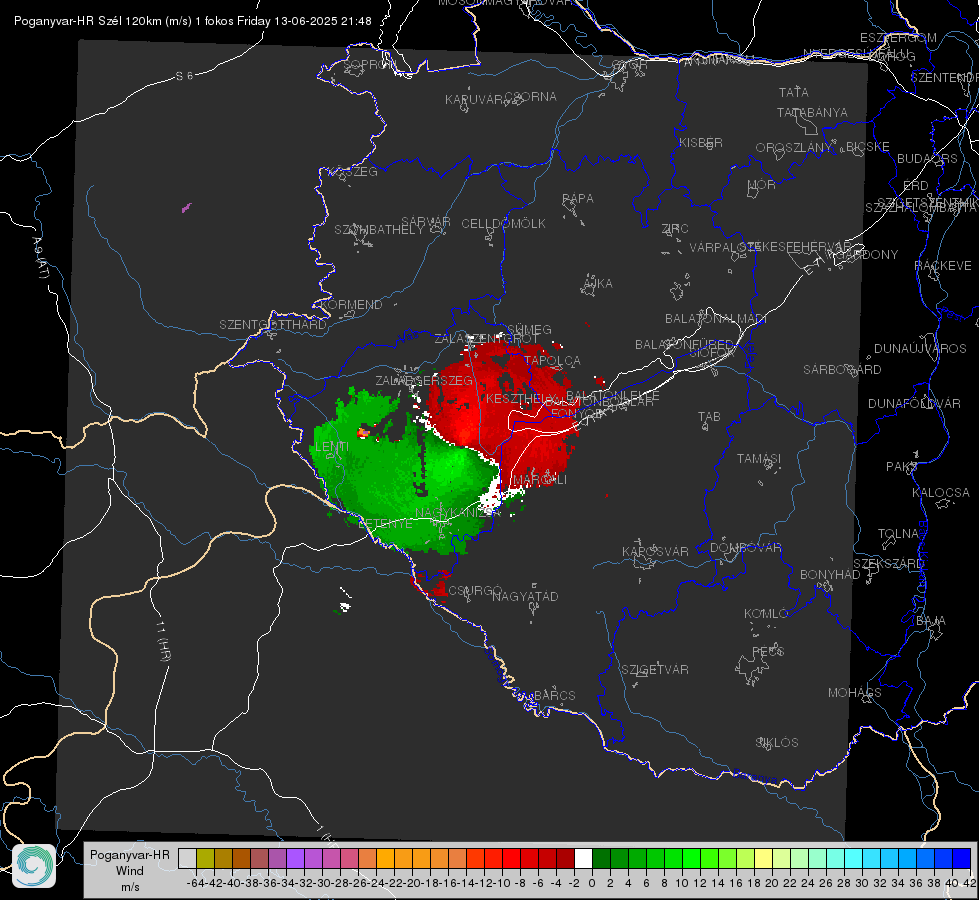Screen dimensions: 979x900
Task: Click the SZENTGOTTHARD town label
Action: 273,325
